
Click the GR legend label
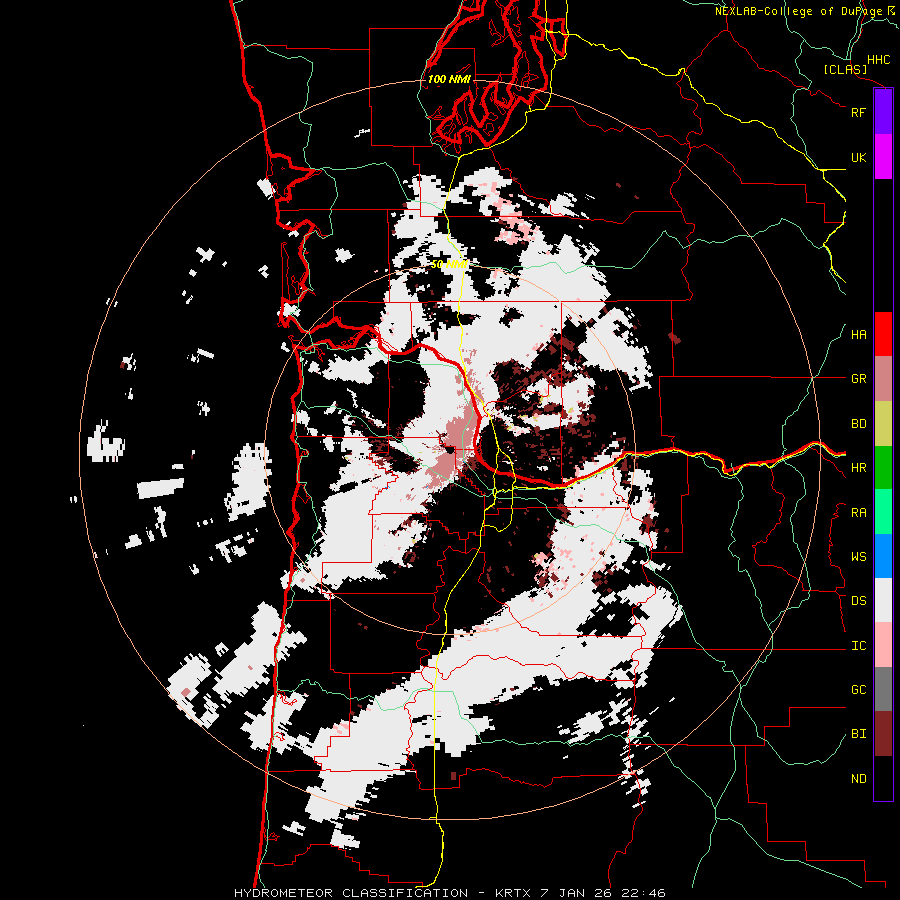tap(858, 379)
